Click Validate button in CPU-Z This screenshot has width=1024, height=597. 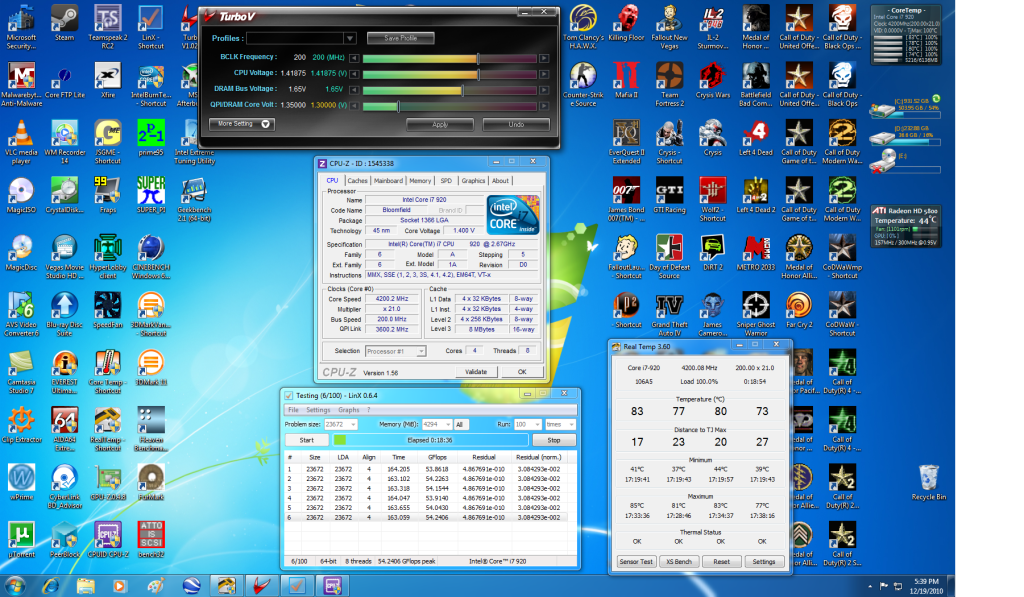pos(475,372)
